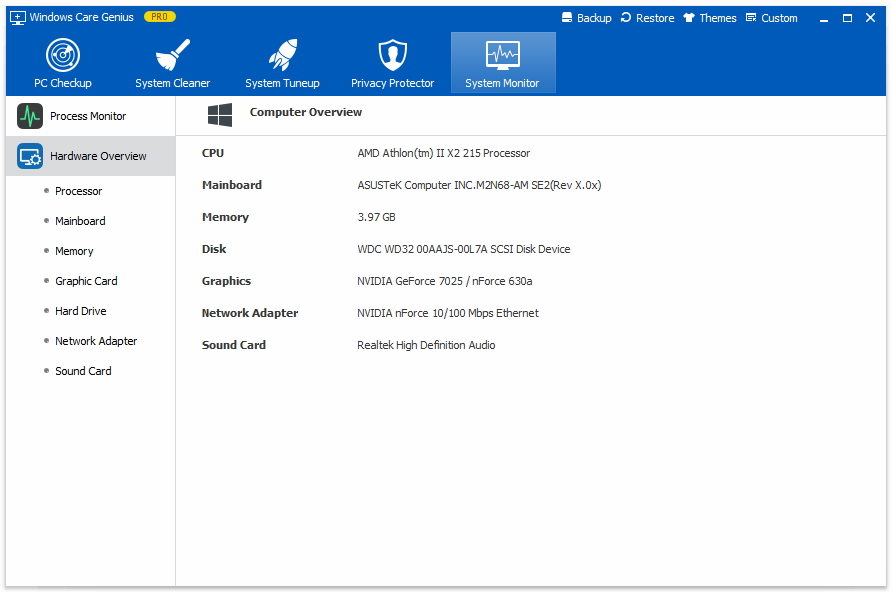Click the Windows Care Genius app logo
The height and width of the screenshot is (592, 892).
click(x=18, y=18)
